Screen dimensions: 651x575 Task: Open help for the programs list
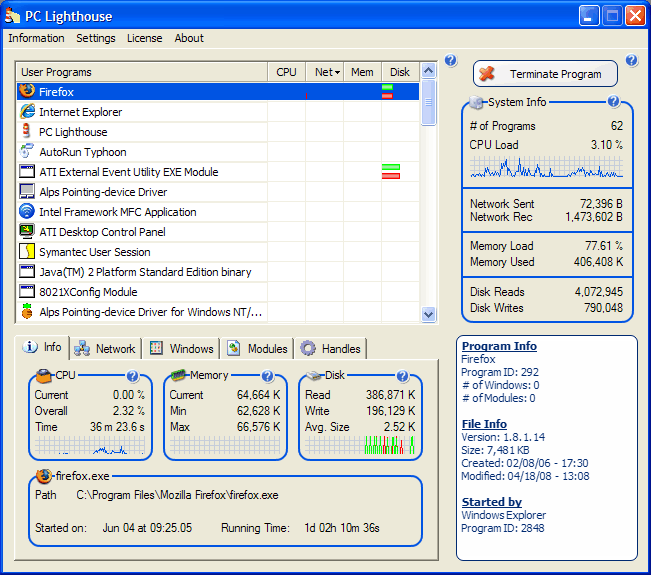[450, 61]
